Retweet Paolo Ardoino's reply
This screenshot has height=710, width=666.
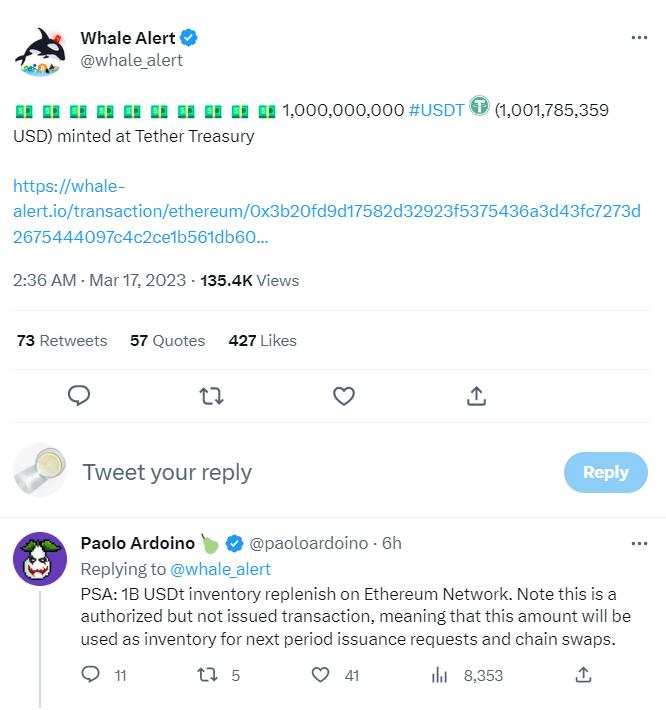pyautogui.click(x=208, y=676)
